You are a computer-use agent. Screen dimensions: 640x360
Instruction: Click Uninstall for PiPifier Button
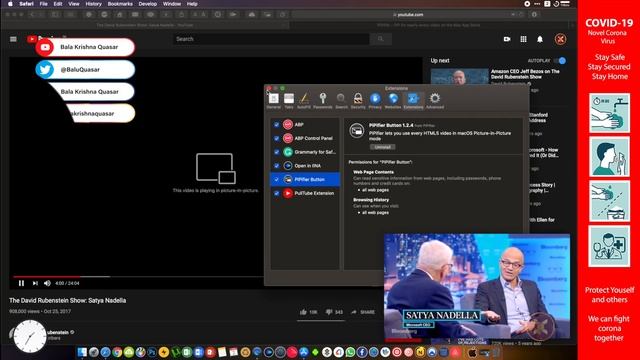(382, 147)
